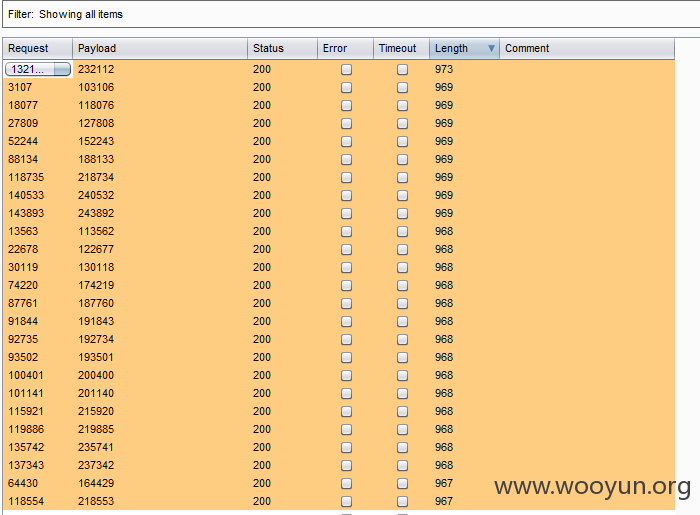Toggle Timeout checkbox for payload 218553
The height and width of the screenshot is (515, 700).
tap(402, 502)
